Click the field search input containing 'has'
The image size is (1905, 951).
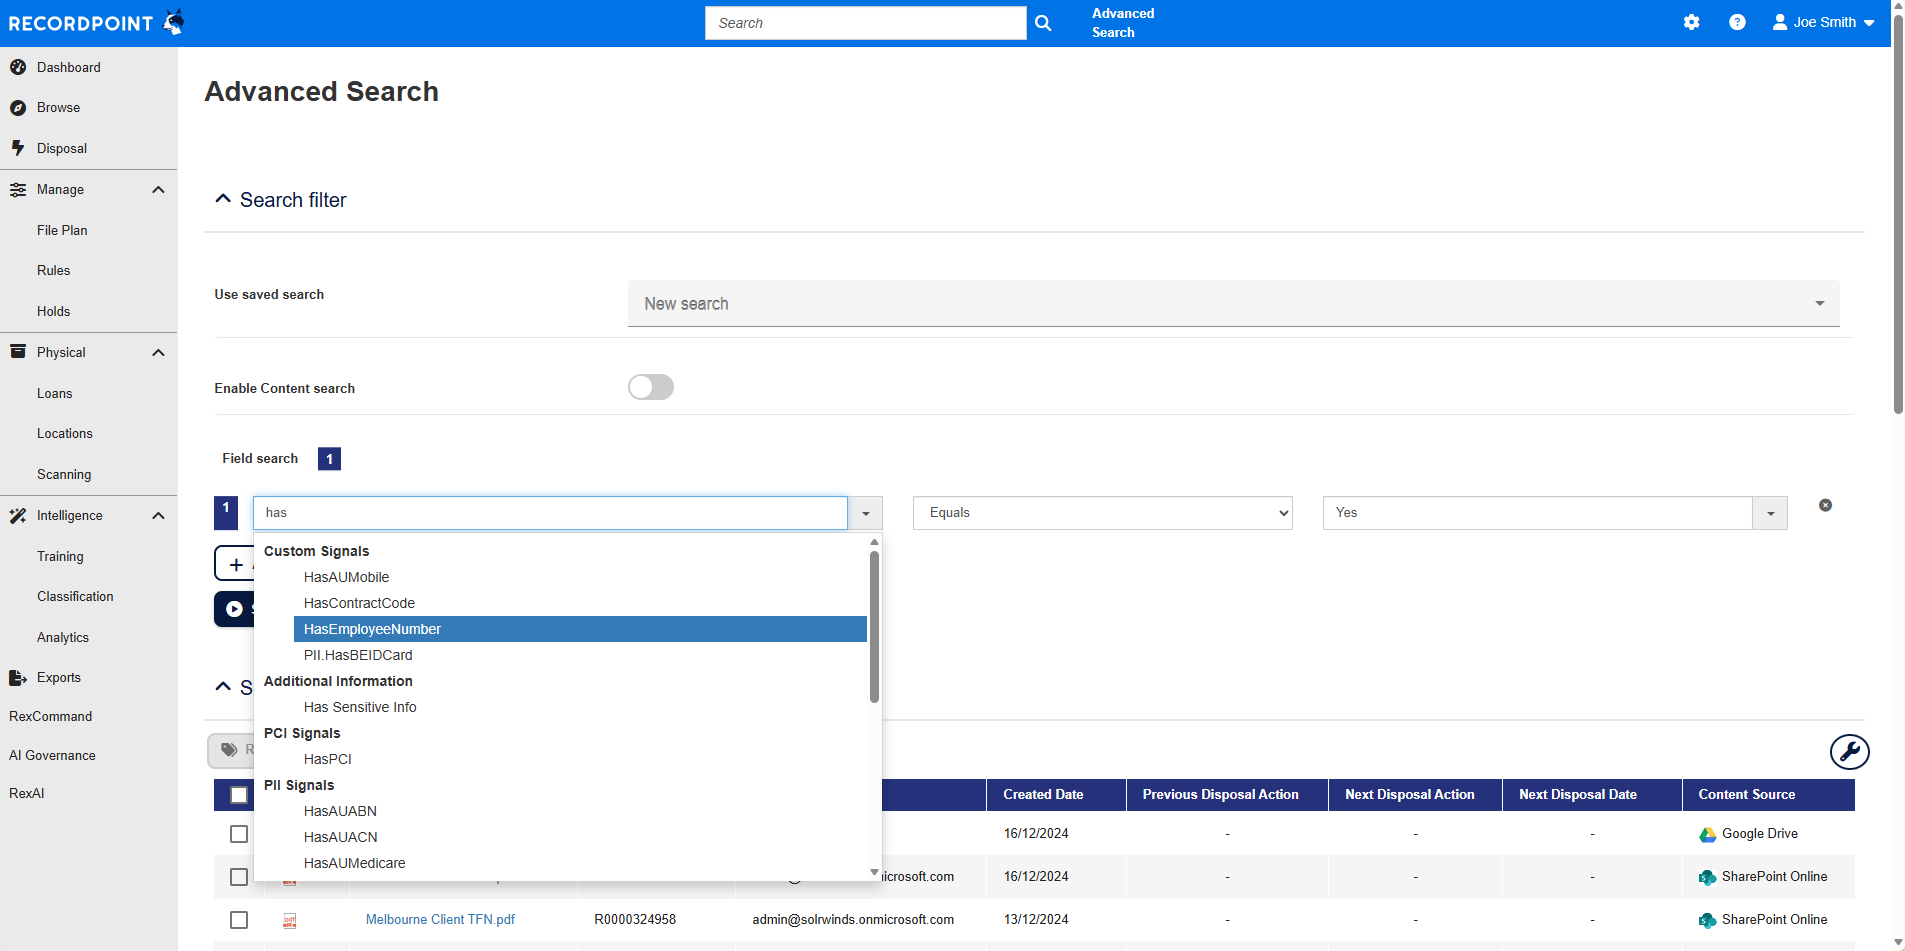point(549,513)
